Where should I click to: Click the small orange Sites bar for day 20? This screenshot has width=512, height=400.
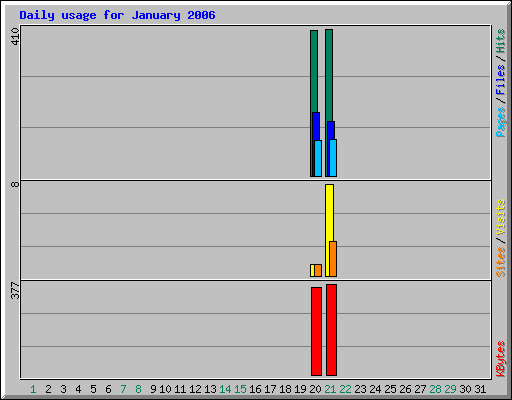(318, 270)
